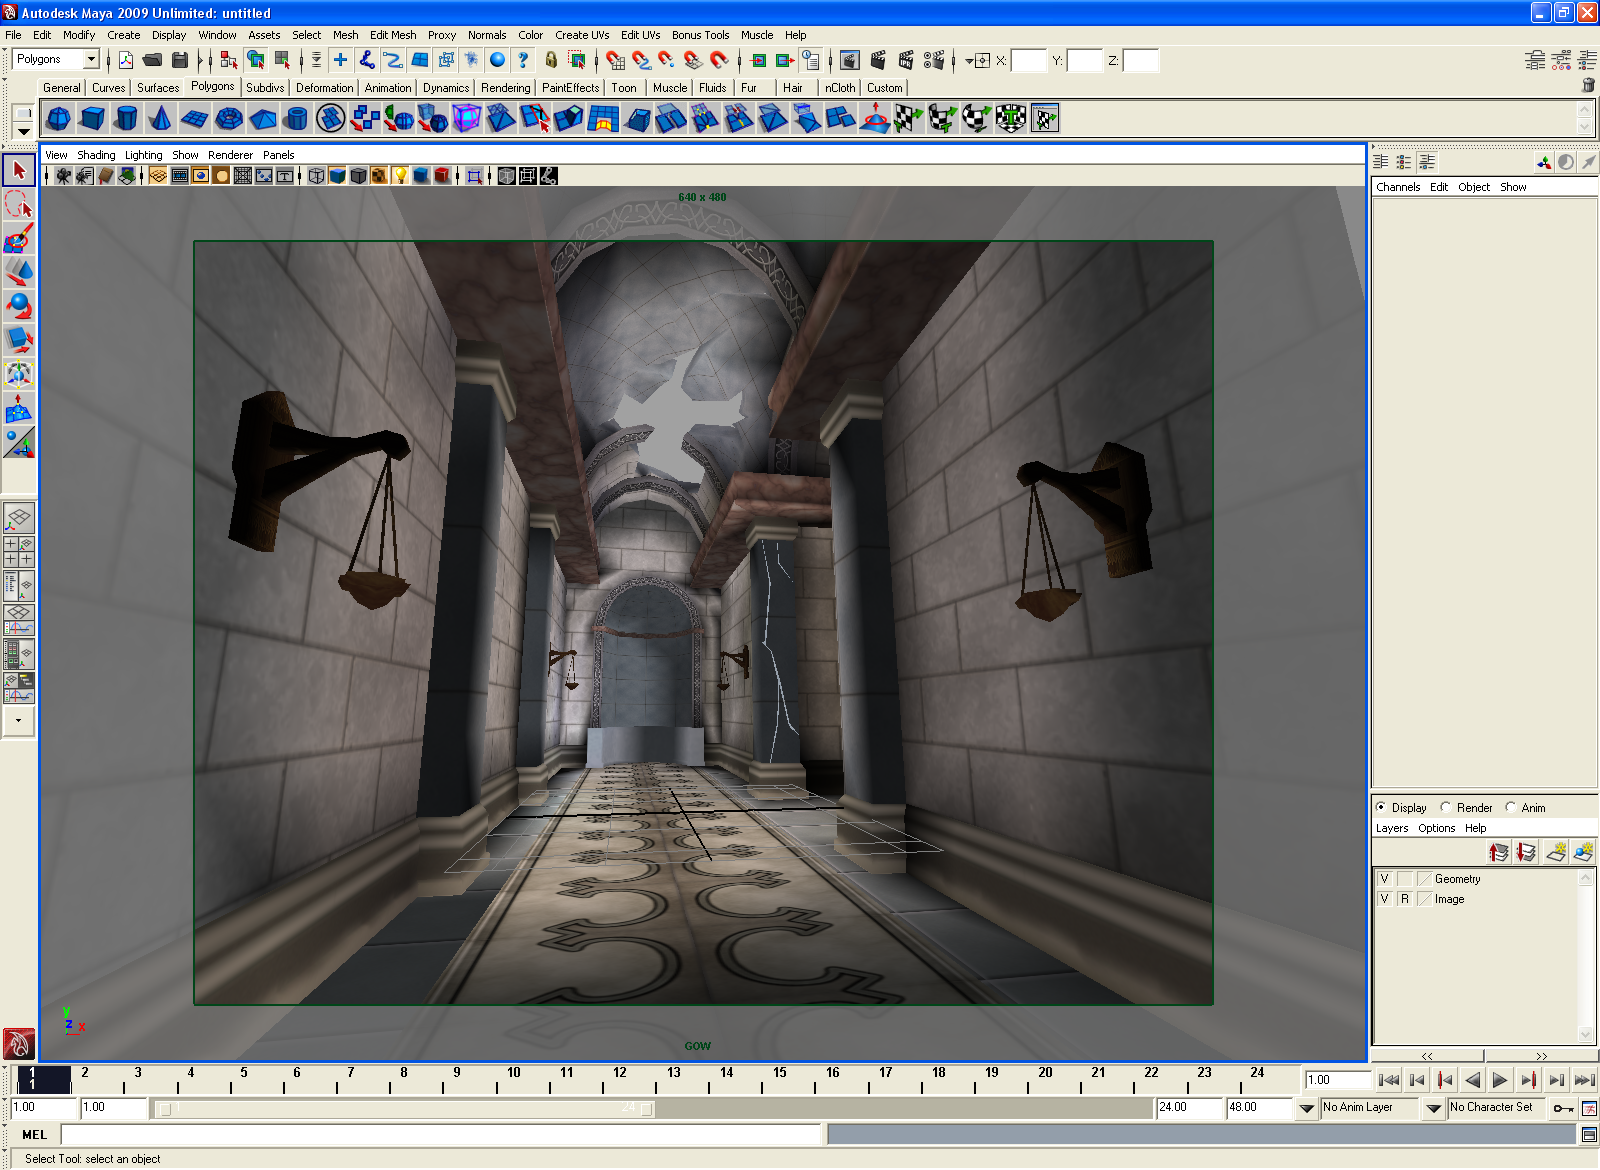The width and height of the screenshot is (1600, 1170).
Task: Open the Script Editor from command line end
Action: [1589, 1135]
